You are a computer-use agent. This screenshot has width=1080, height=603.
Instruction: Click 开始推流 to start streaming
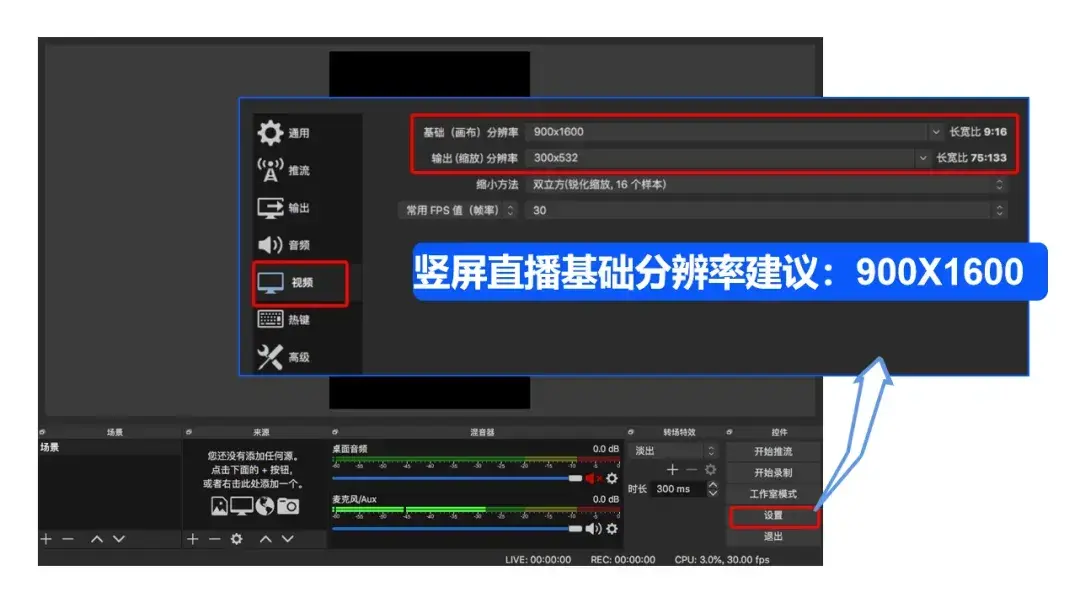point(773,451)
